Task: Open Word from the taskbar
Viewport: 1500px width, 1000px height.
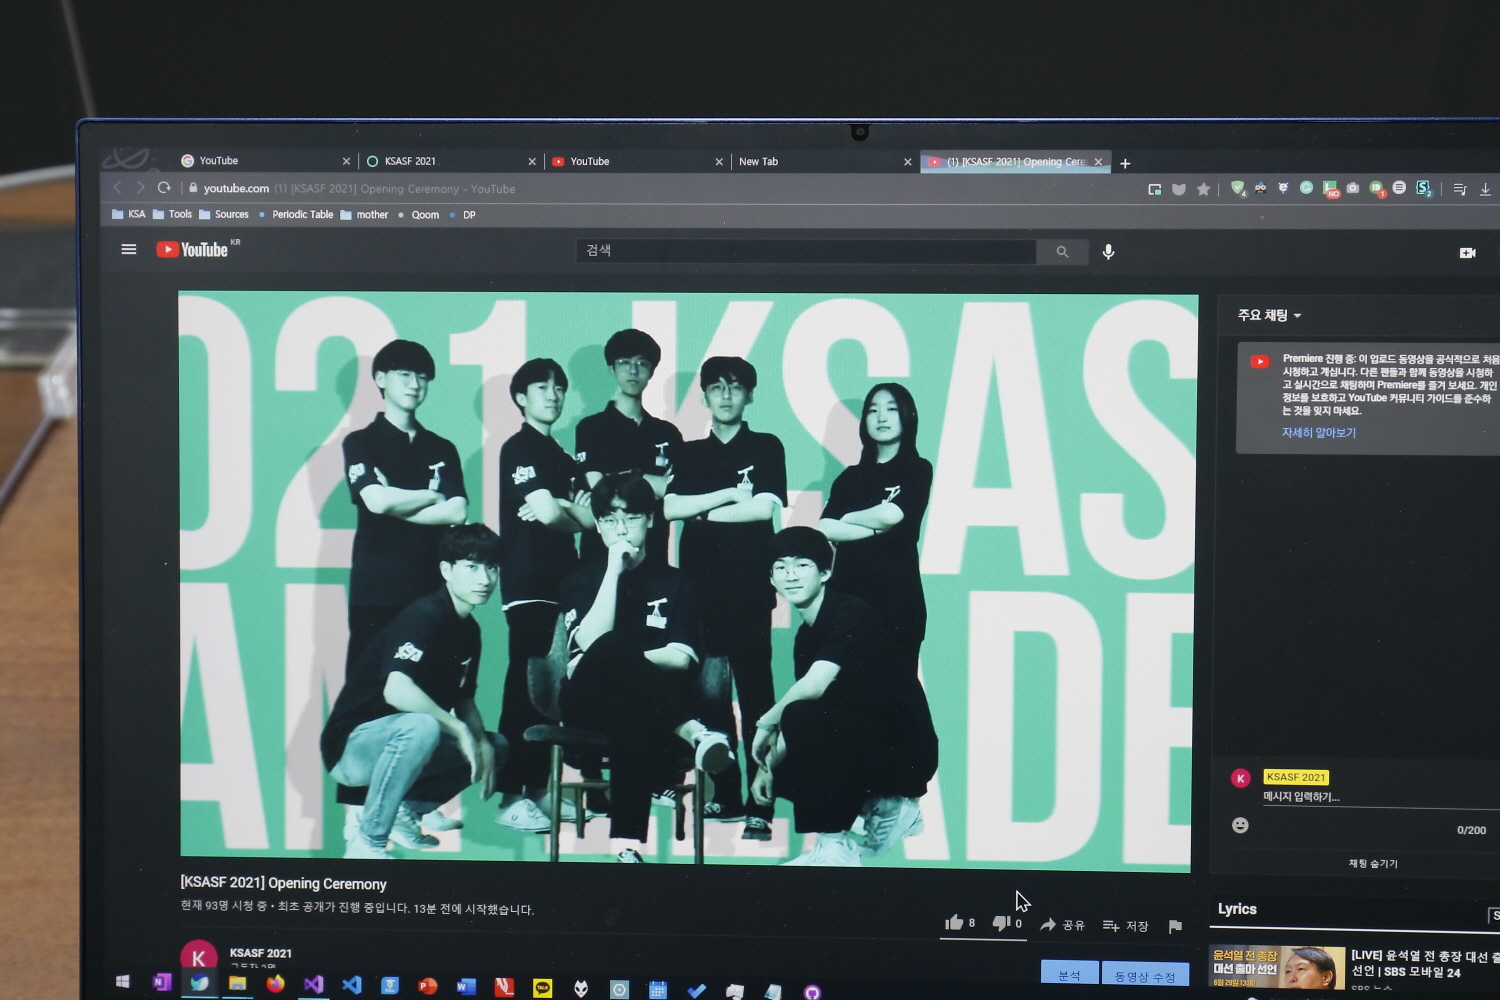Action: tap(465, 987)
